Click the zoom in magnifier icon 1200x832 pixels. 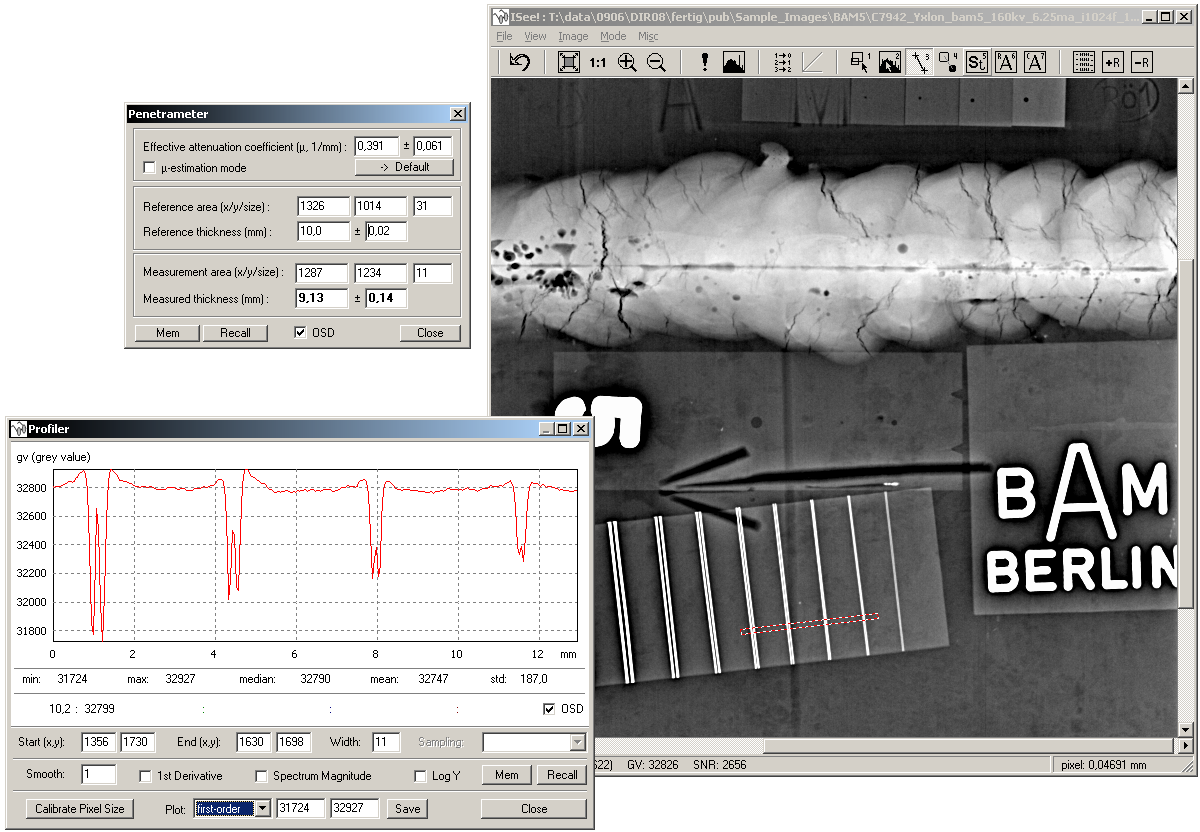[x=627, y=62]
